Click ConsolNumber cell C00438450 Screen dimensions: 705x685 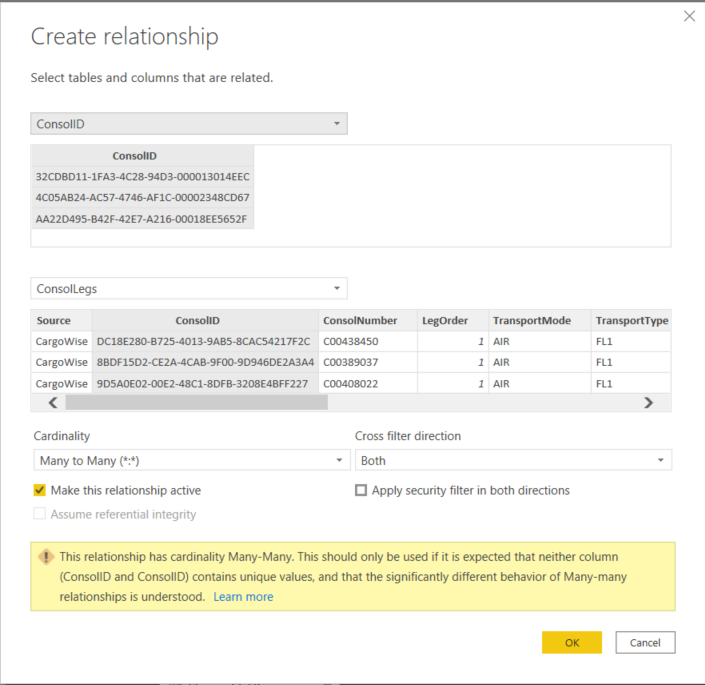368,342
